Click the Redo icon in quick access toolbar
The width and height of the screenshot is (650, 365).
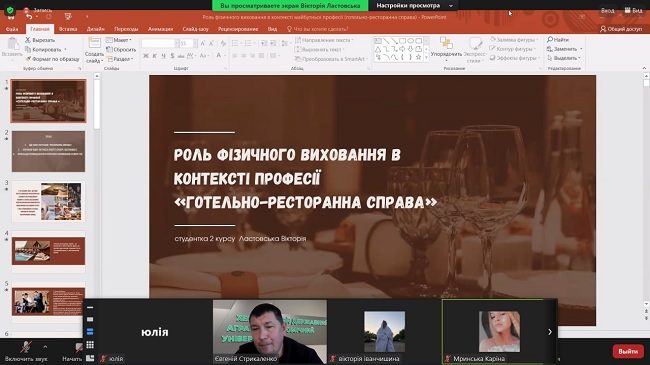coord(49,17)
